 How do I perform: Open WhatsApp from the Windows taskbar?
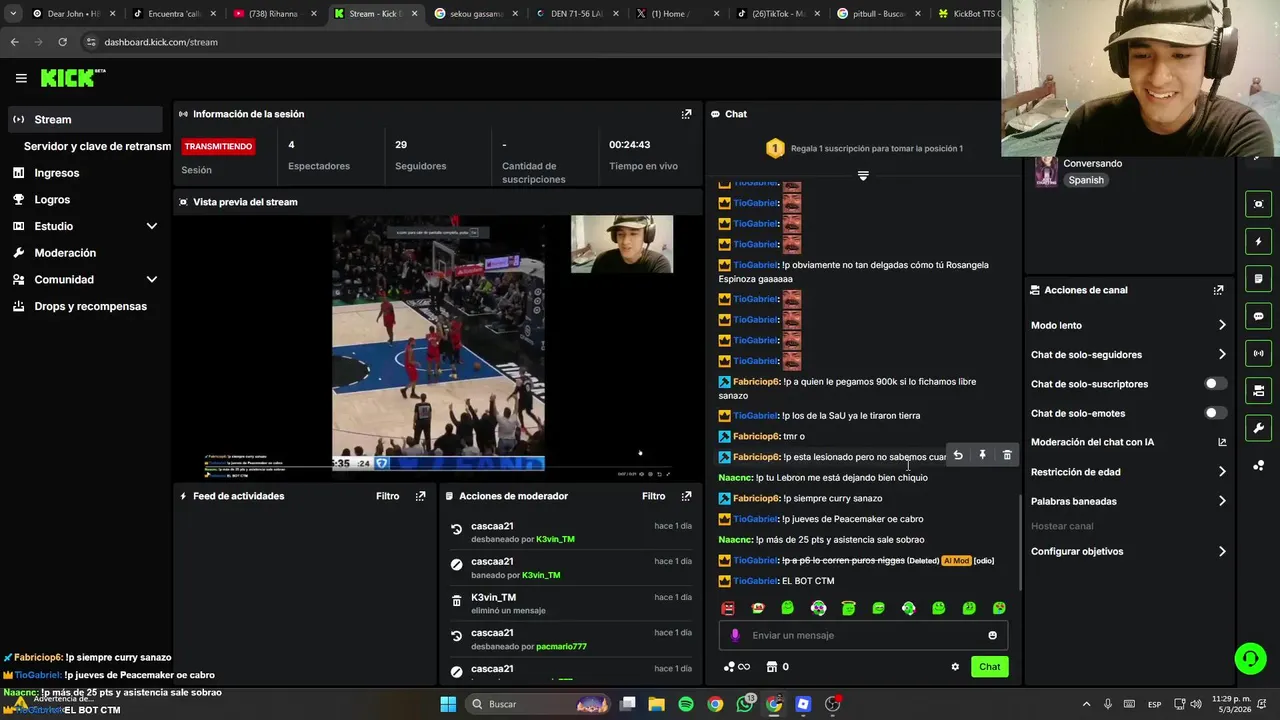click(x=745, y=704)
